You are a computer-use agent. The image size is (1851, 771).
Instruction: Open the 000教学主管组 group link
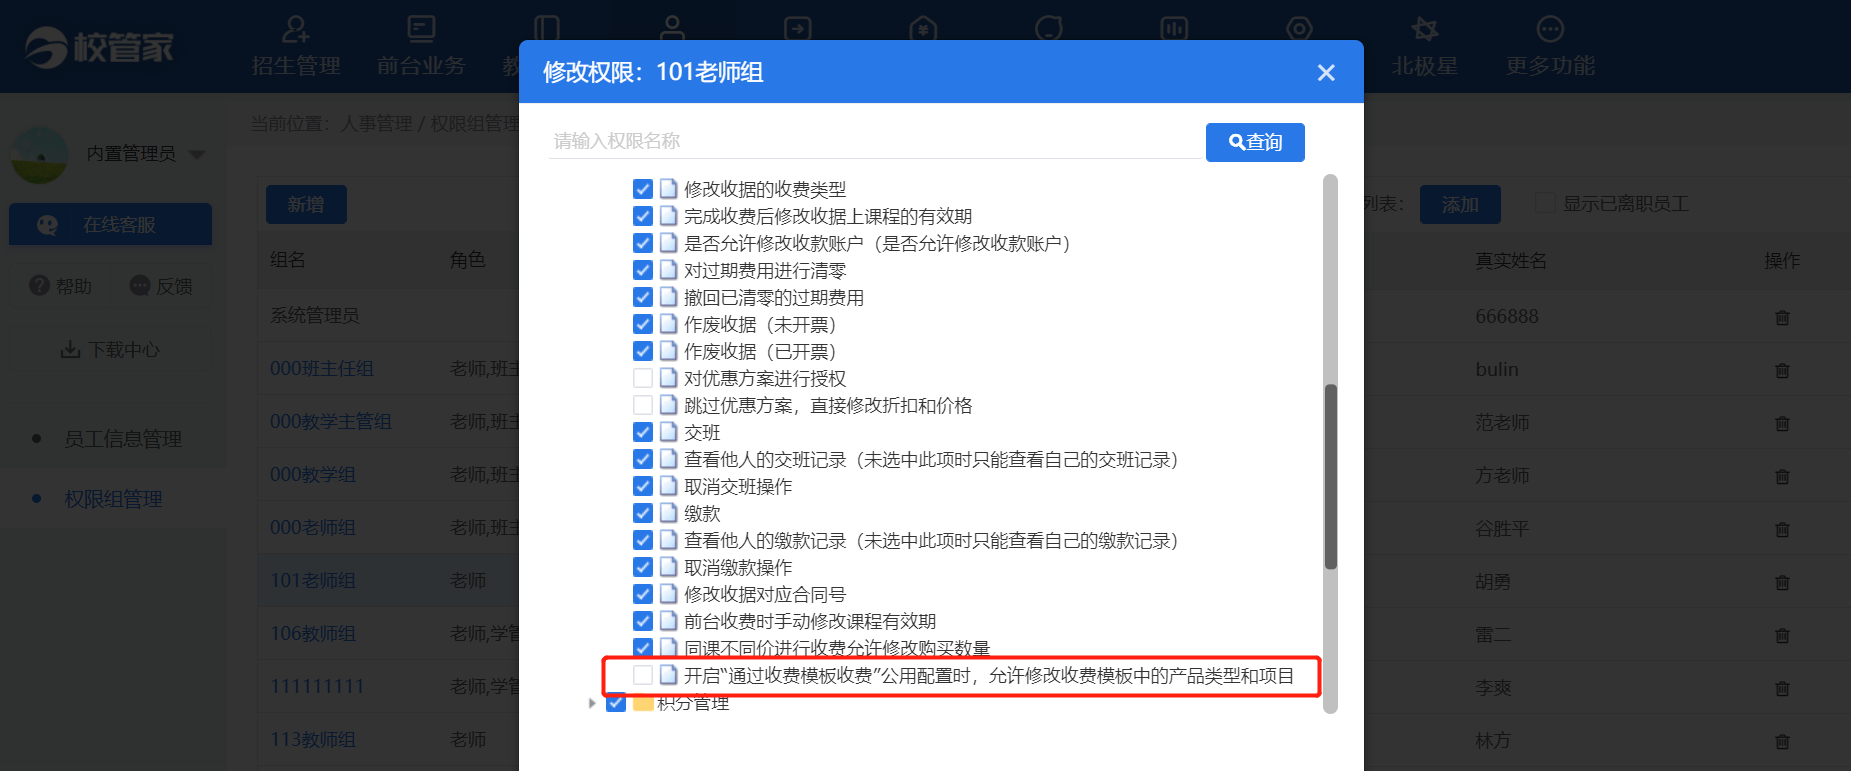pyautogui.click(x=331, y=422)
